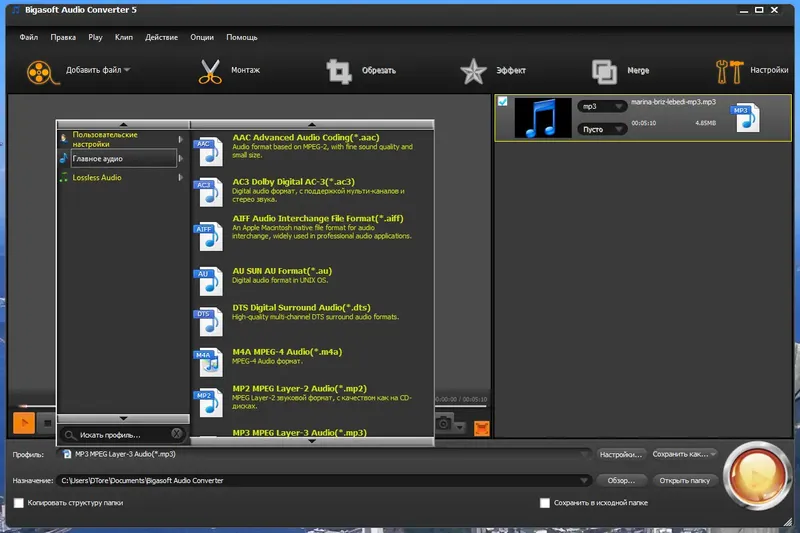This screenshot has height=533, width=800.
Task: Open the Профиль combo box
Action: tap(324, 454)
